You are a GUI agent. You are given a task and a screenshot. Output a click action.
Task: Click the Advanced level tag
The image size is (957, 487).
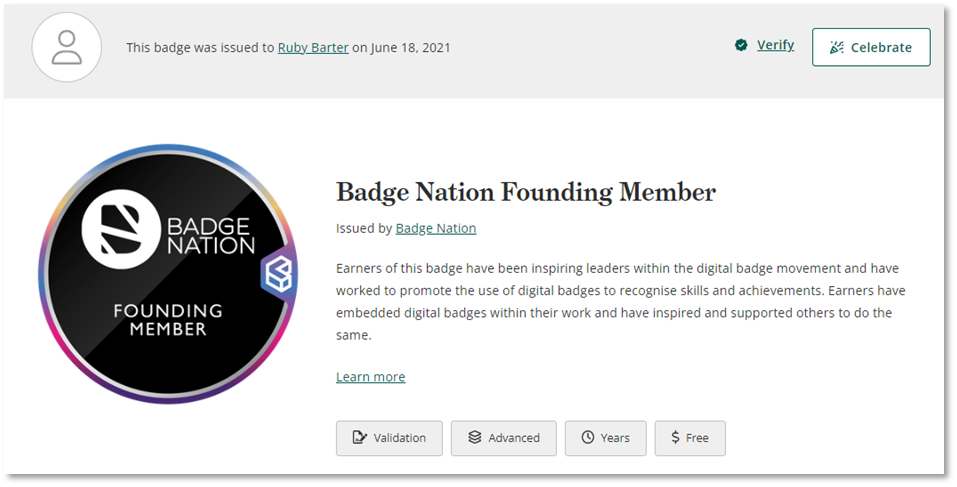point(504,438)
